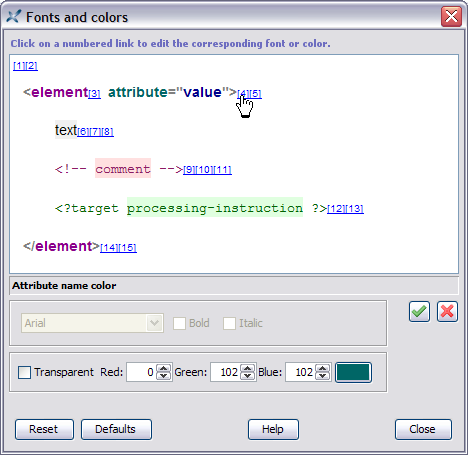Screen dimensions: 468x455
Task: Click the Green value input field
Action: pos(226,372)
